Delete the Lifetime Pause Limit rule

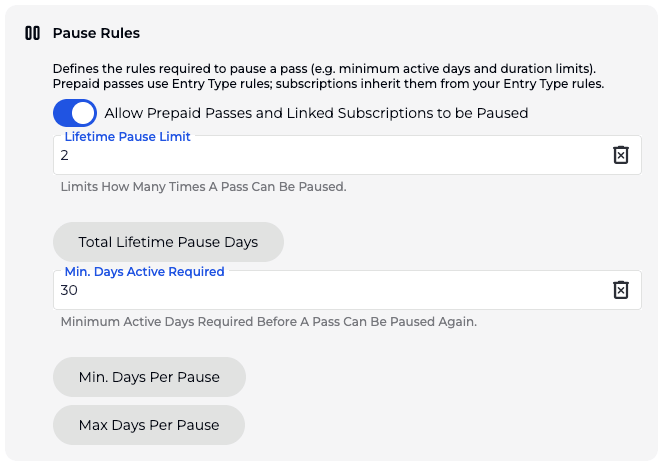coord(620,155)
